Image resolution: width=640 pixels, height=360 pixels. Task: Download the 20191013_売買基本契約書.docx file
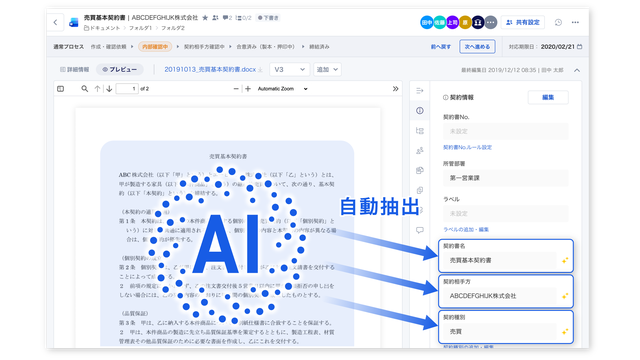[260, 70]
